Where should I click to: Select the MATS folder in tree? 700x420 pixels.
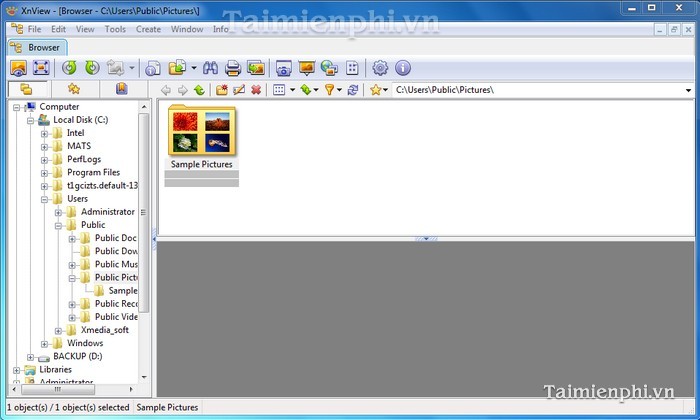tap(79, 146)
